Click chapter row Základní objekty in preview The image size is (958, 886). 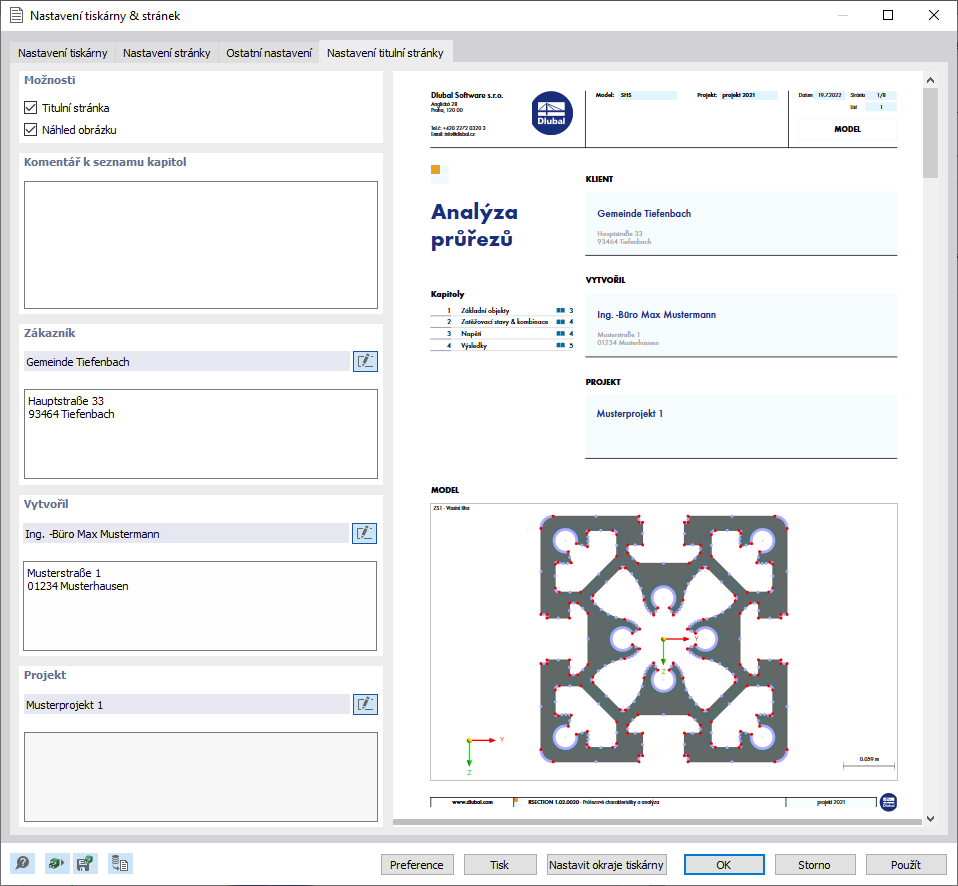[x=502, y=310]
